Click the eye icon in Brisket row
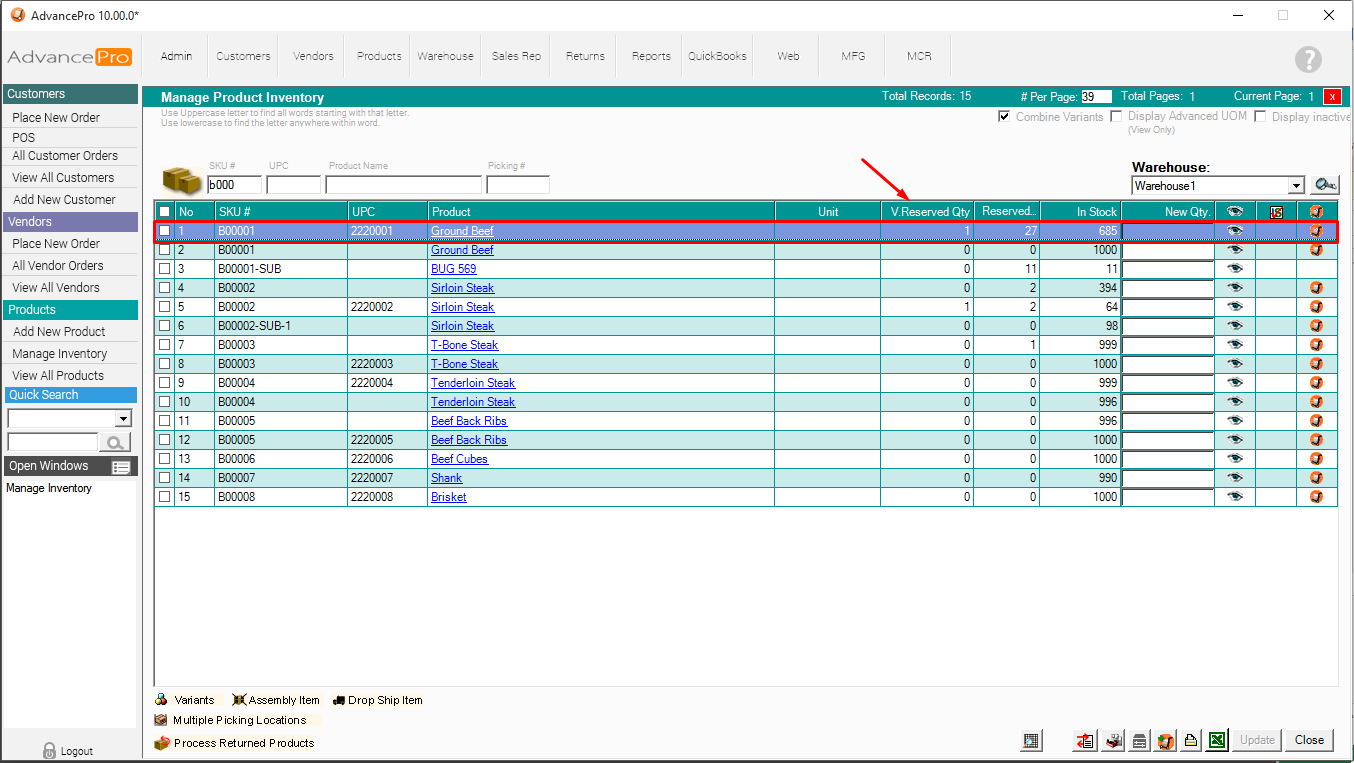The width and height of the screenshot is (1354, 763). tap(1235, 497)
